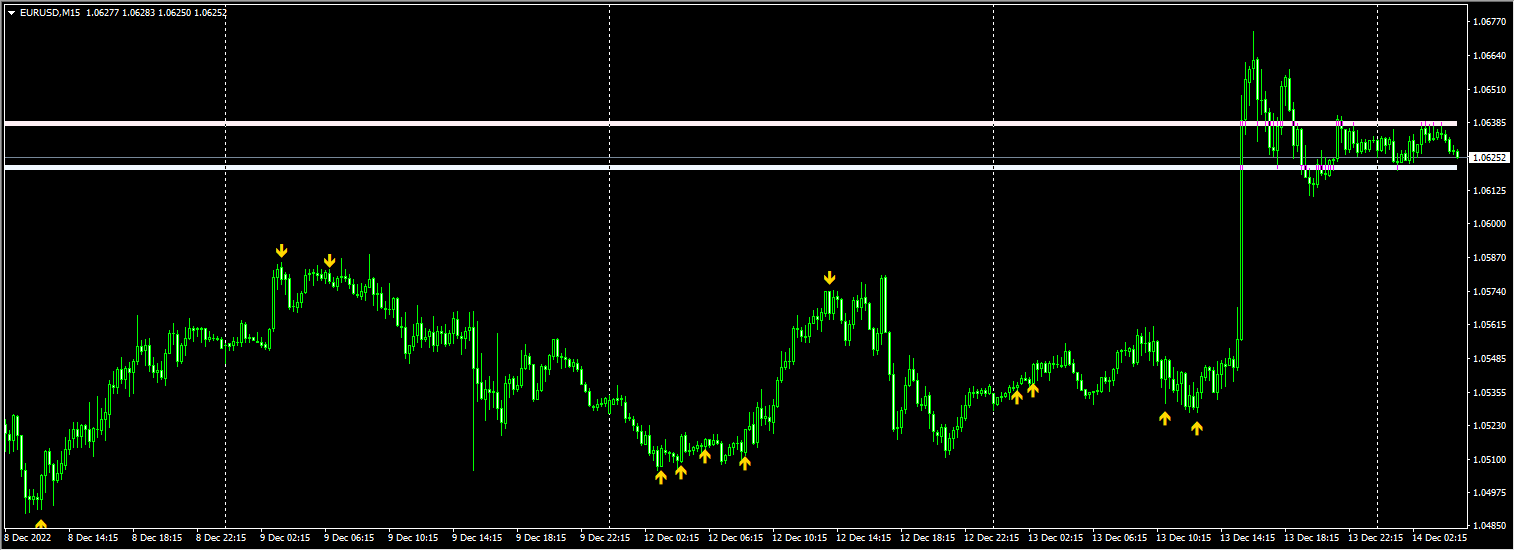Click the 13 Dec 06:15 time label

1119,538
